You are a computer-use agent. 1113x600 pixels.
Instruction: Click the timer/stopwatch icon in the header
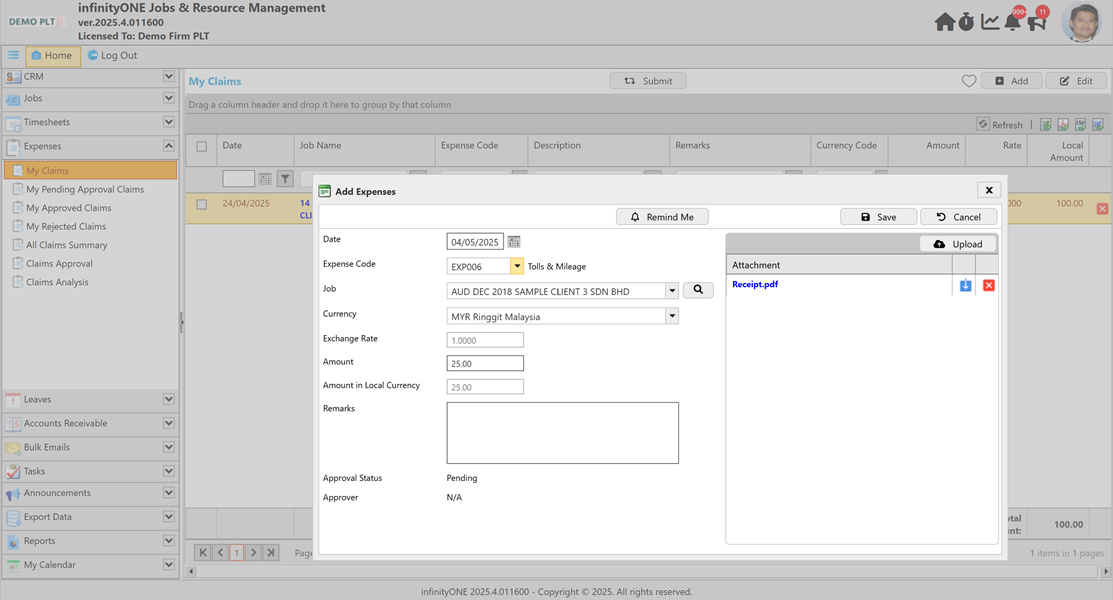click(967, 20)
